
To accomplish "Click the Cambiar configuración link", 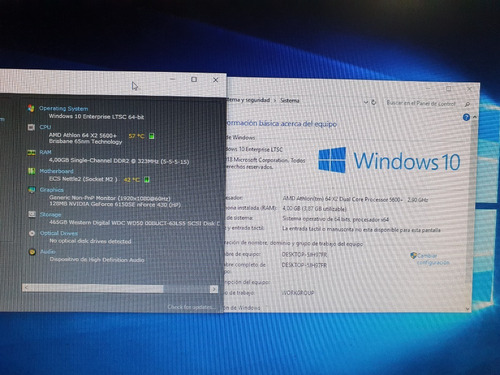I will point(433,259).
